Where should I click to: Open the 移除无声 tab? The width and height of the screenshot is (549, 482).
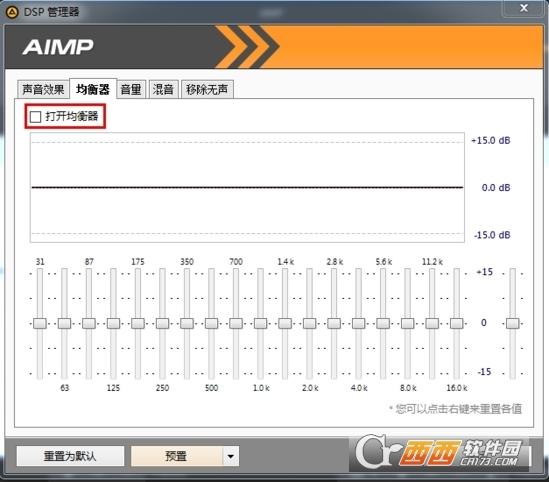click(x=207, y=90)
